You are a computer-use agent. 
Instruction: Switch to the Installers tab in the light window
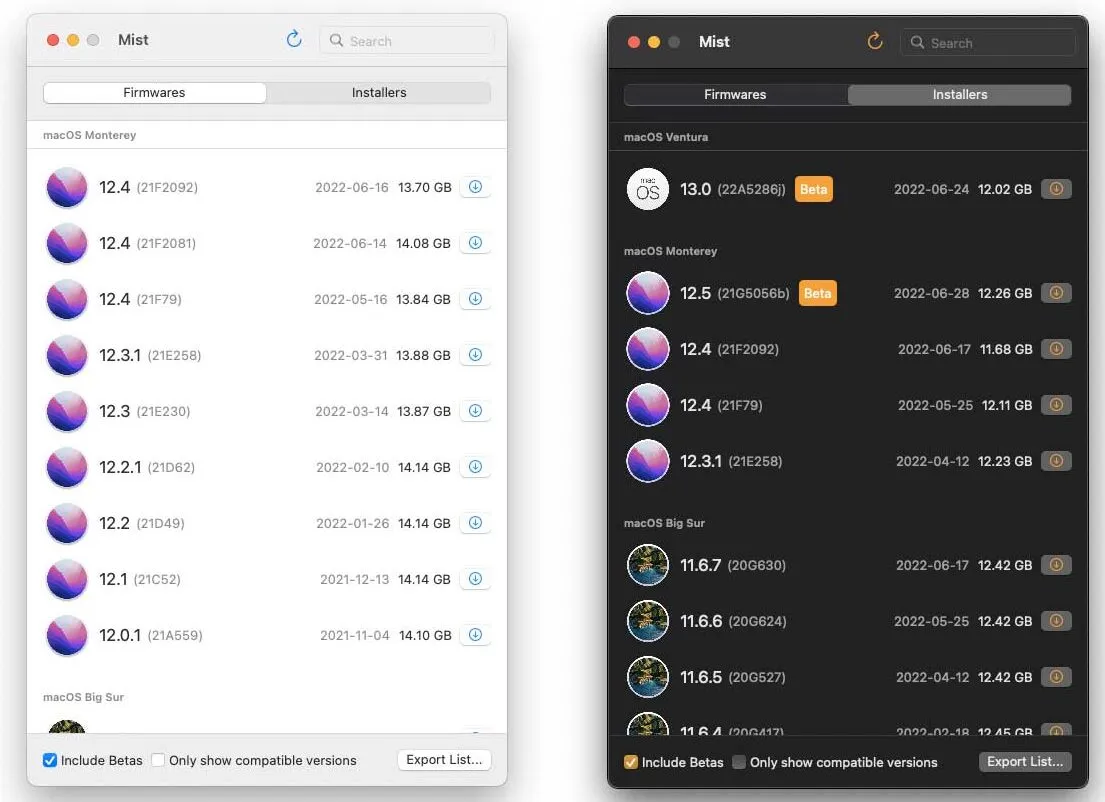tap(378, 92)
